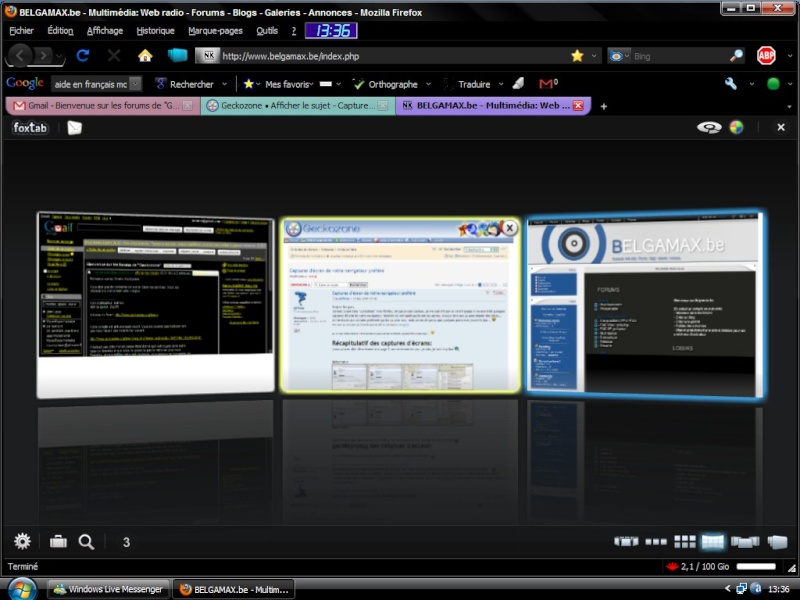Close the FoxTab panel with its X
The height and width of the screenshot is (600, 800).
[781, 127]
